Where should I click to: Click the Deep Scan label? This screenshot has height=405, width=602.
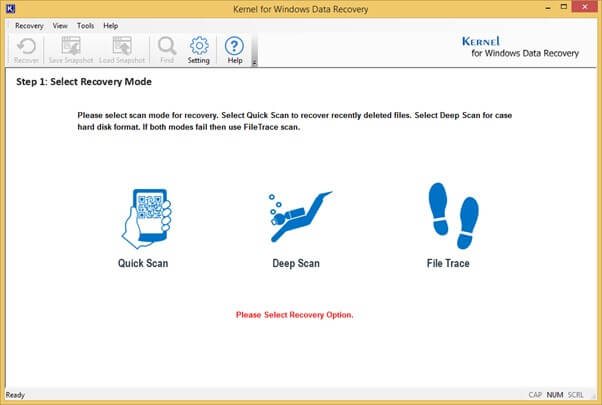296,263
